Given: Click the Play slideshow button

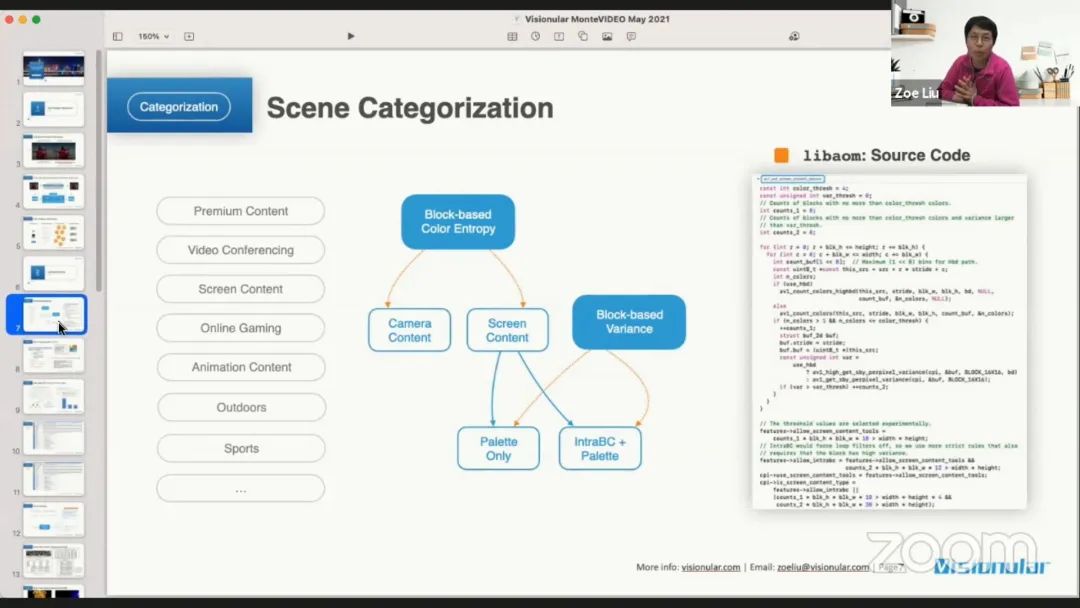Looking at the screenshot, I should point(351,36).
